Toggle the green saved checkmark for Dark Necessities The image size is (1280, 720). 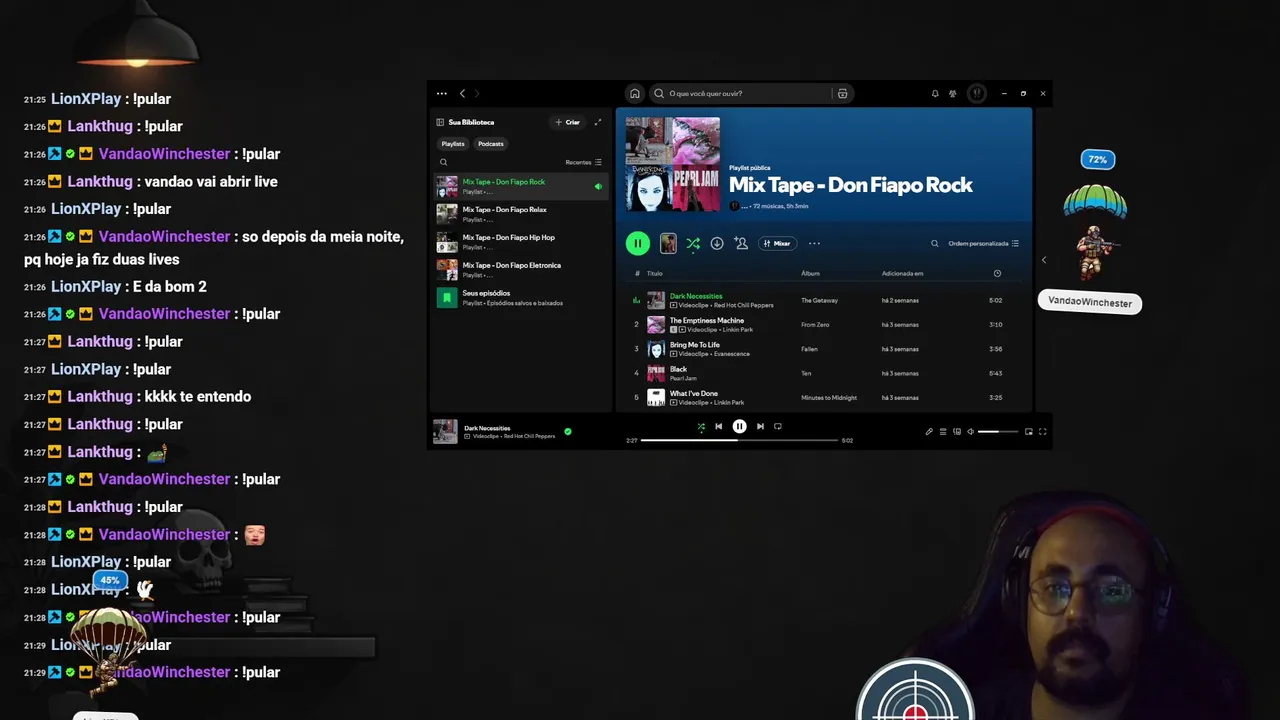tap(568, 431)
